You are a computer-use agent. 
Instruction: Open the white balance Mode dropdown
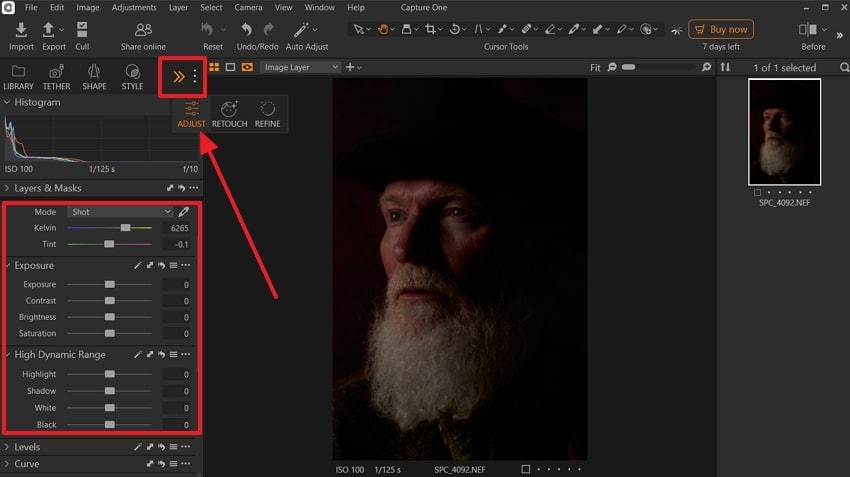[120, 211]
